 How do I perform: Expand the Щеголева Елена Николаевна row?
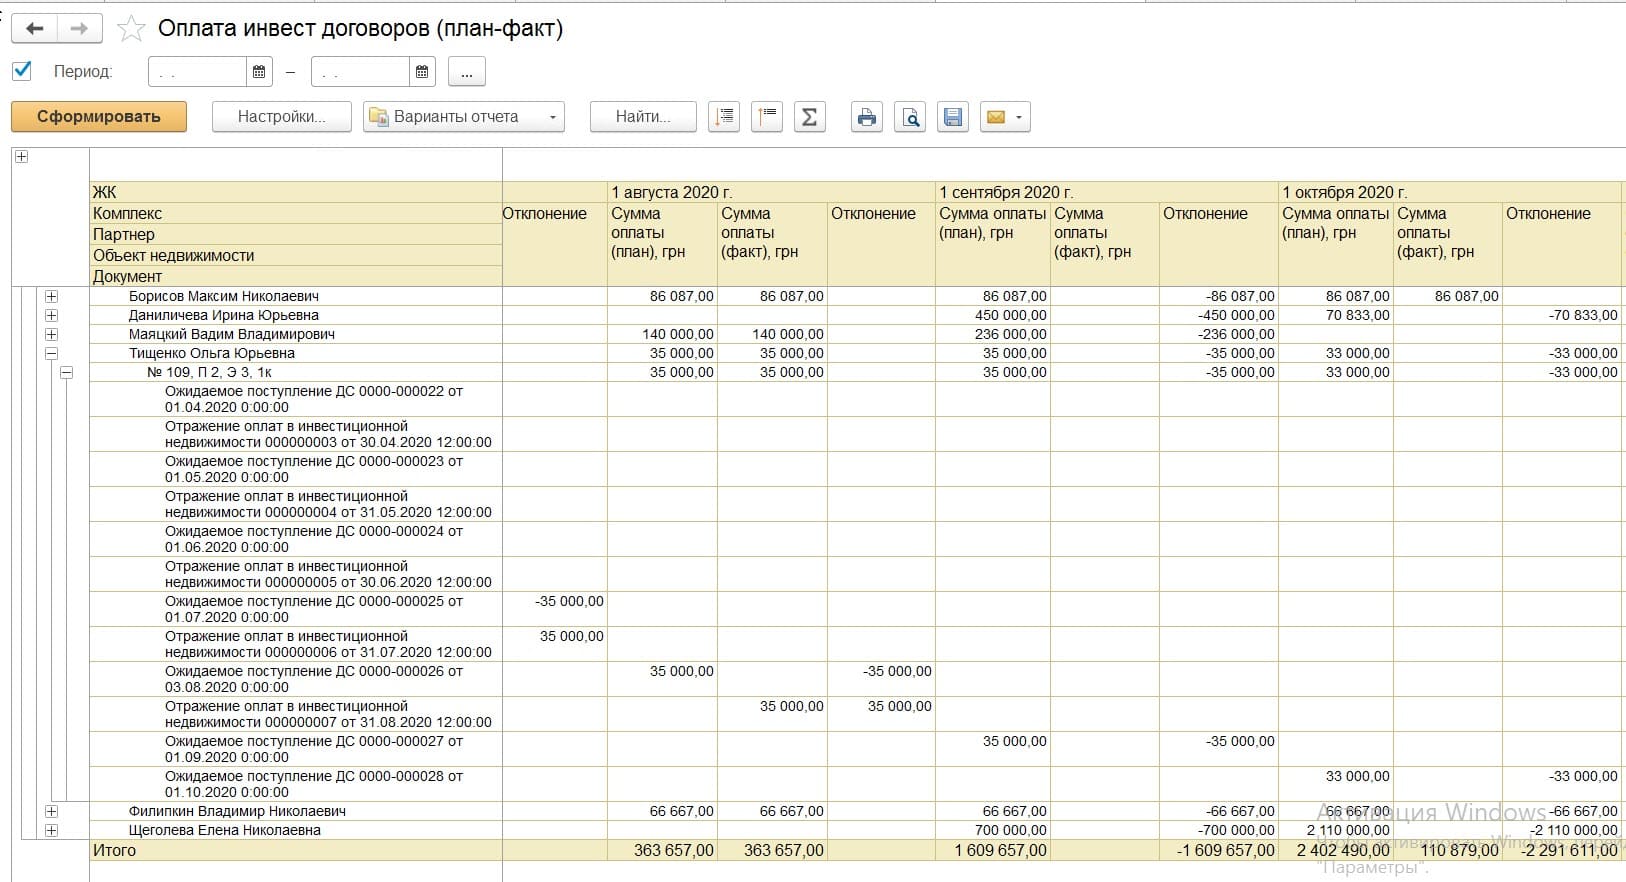point(51,830)
